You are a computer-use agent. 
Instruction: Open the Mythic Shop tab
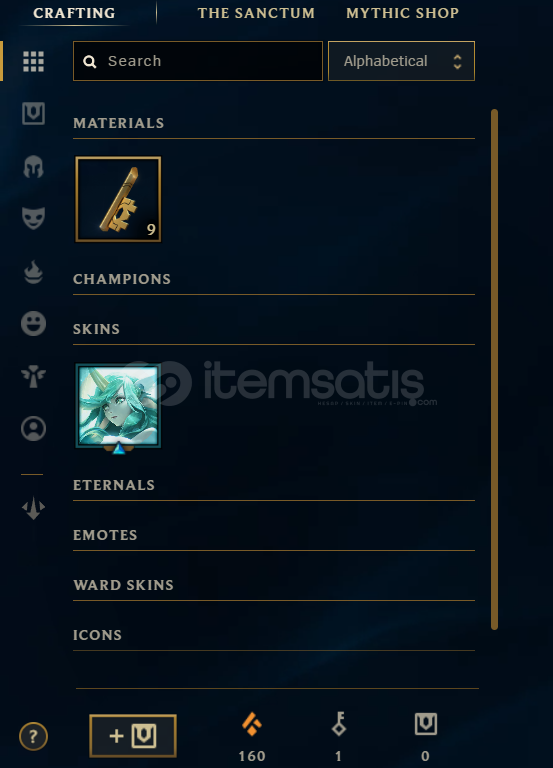pyautogui.click(x=403, y=13)
